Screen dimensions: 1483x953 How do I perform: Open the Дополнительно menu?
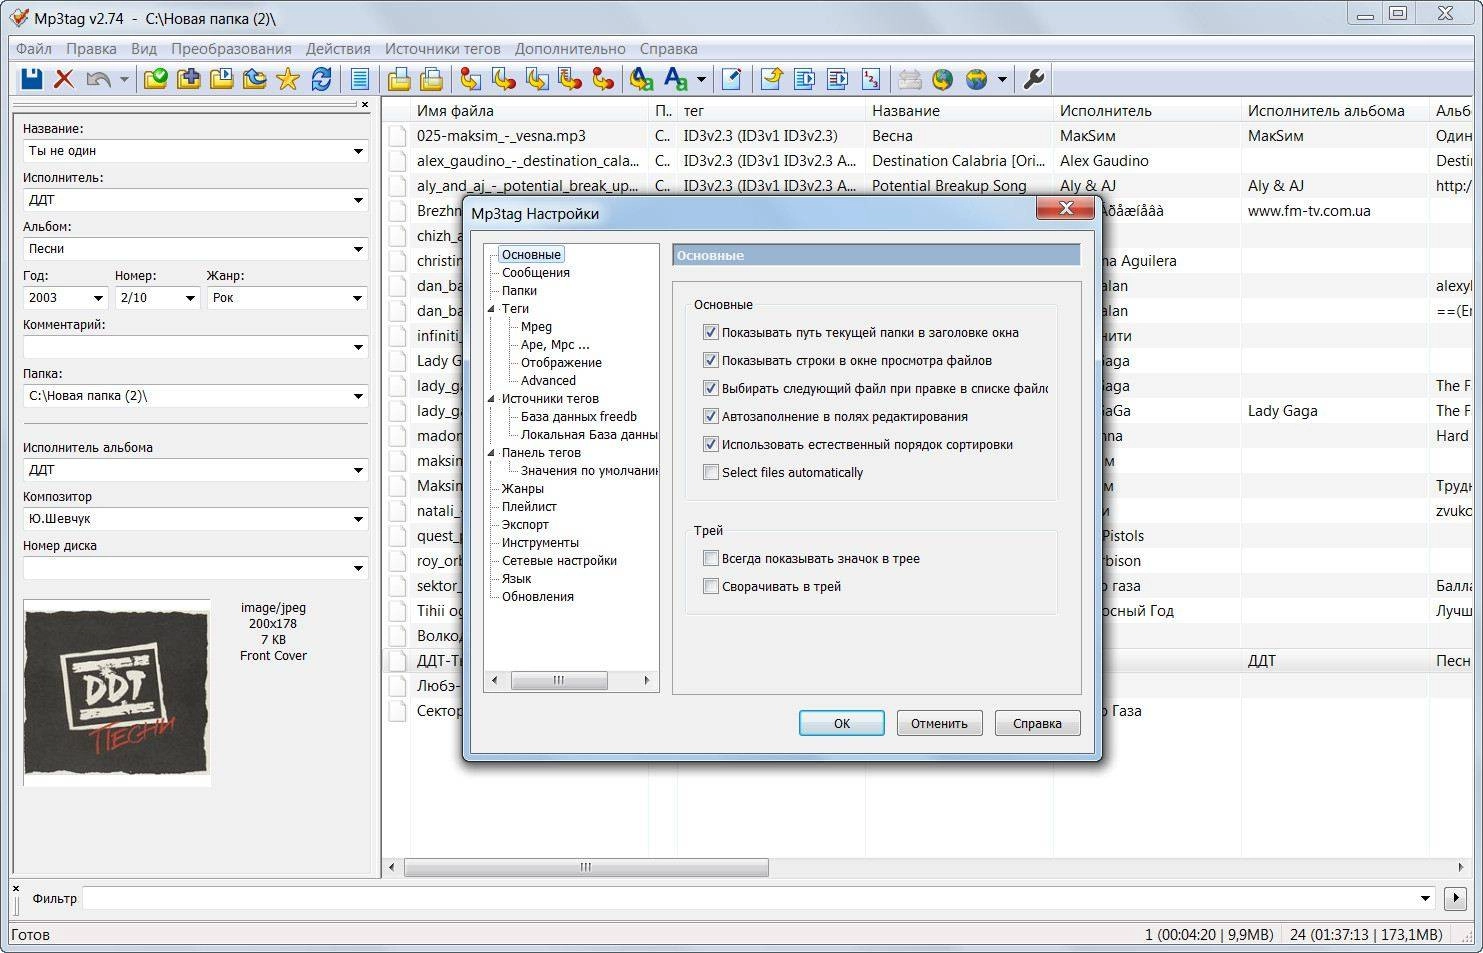570,48
